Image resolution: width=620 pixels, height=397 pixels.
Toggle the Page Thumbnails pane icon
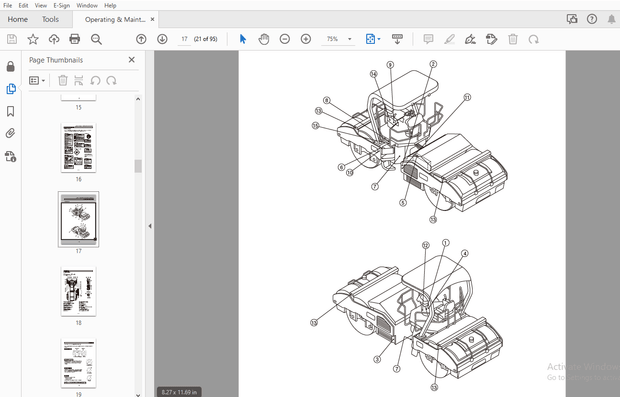[x=11, y=89]
